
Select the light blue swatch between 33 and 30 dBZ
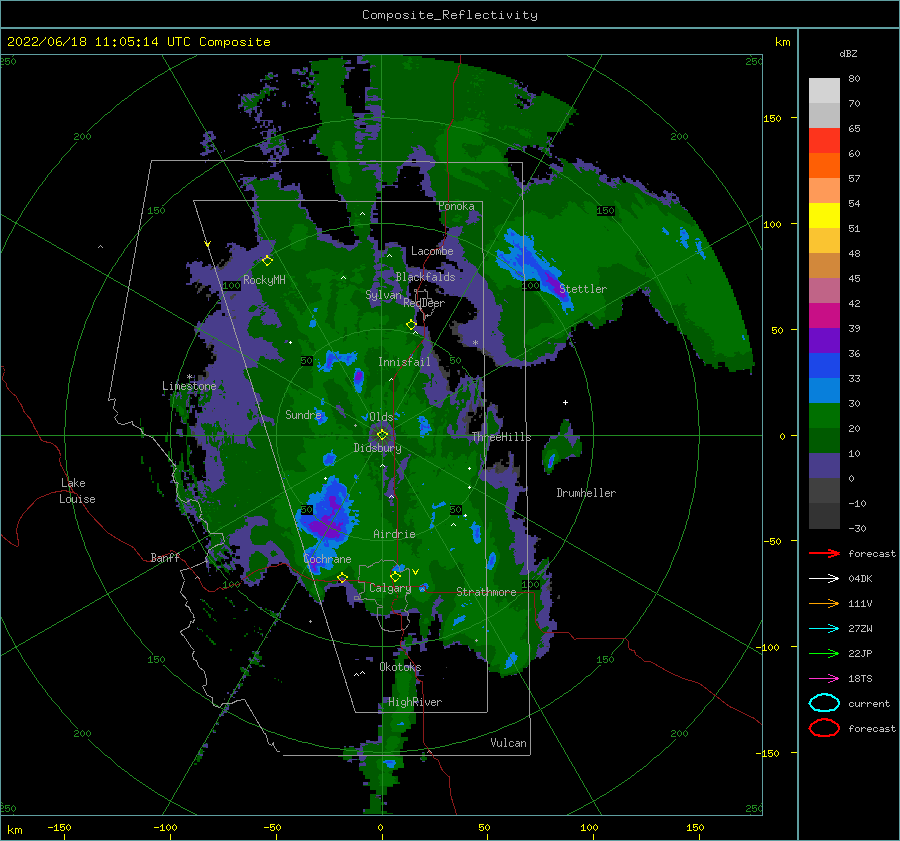[x=824, y=391]
